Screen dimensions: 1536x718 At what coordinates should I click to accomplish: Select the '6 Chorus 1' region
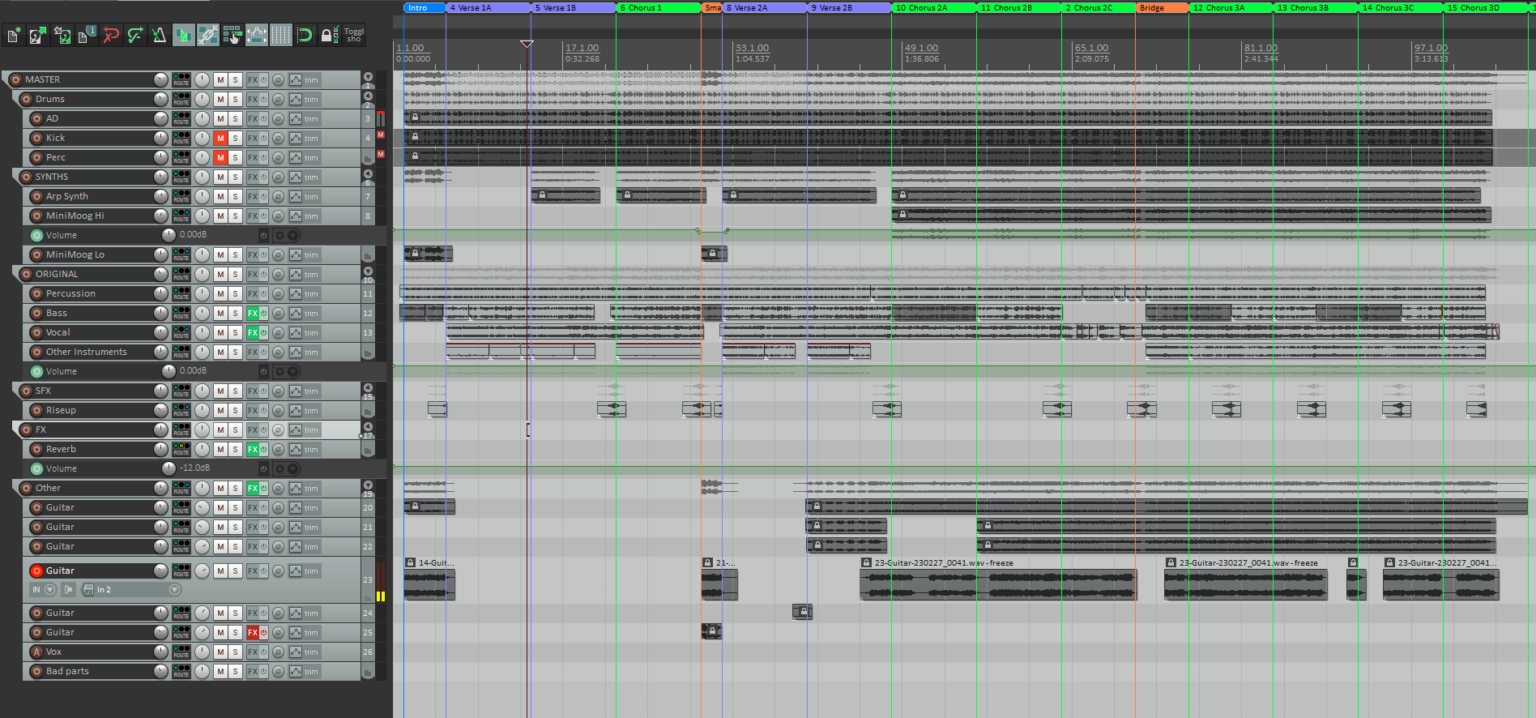coord(657,7)
